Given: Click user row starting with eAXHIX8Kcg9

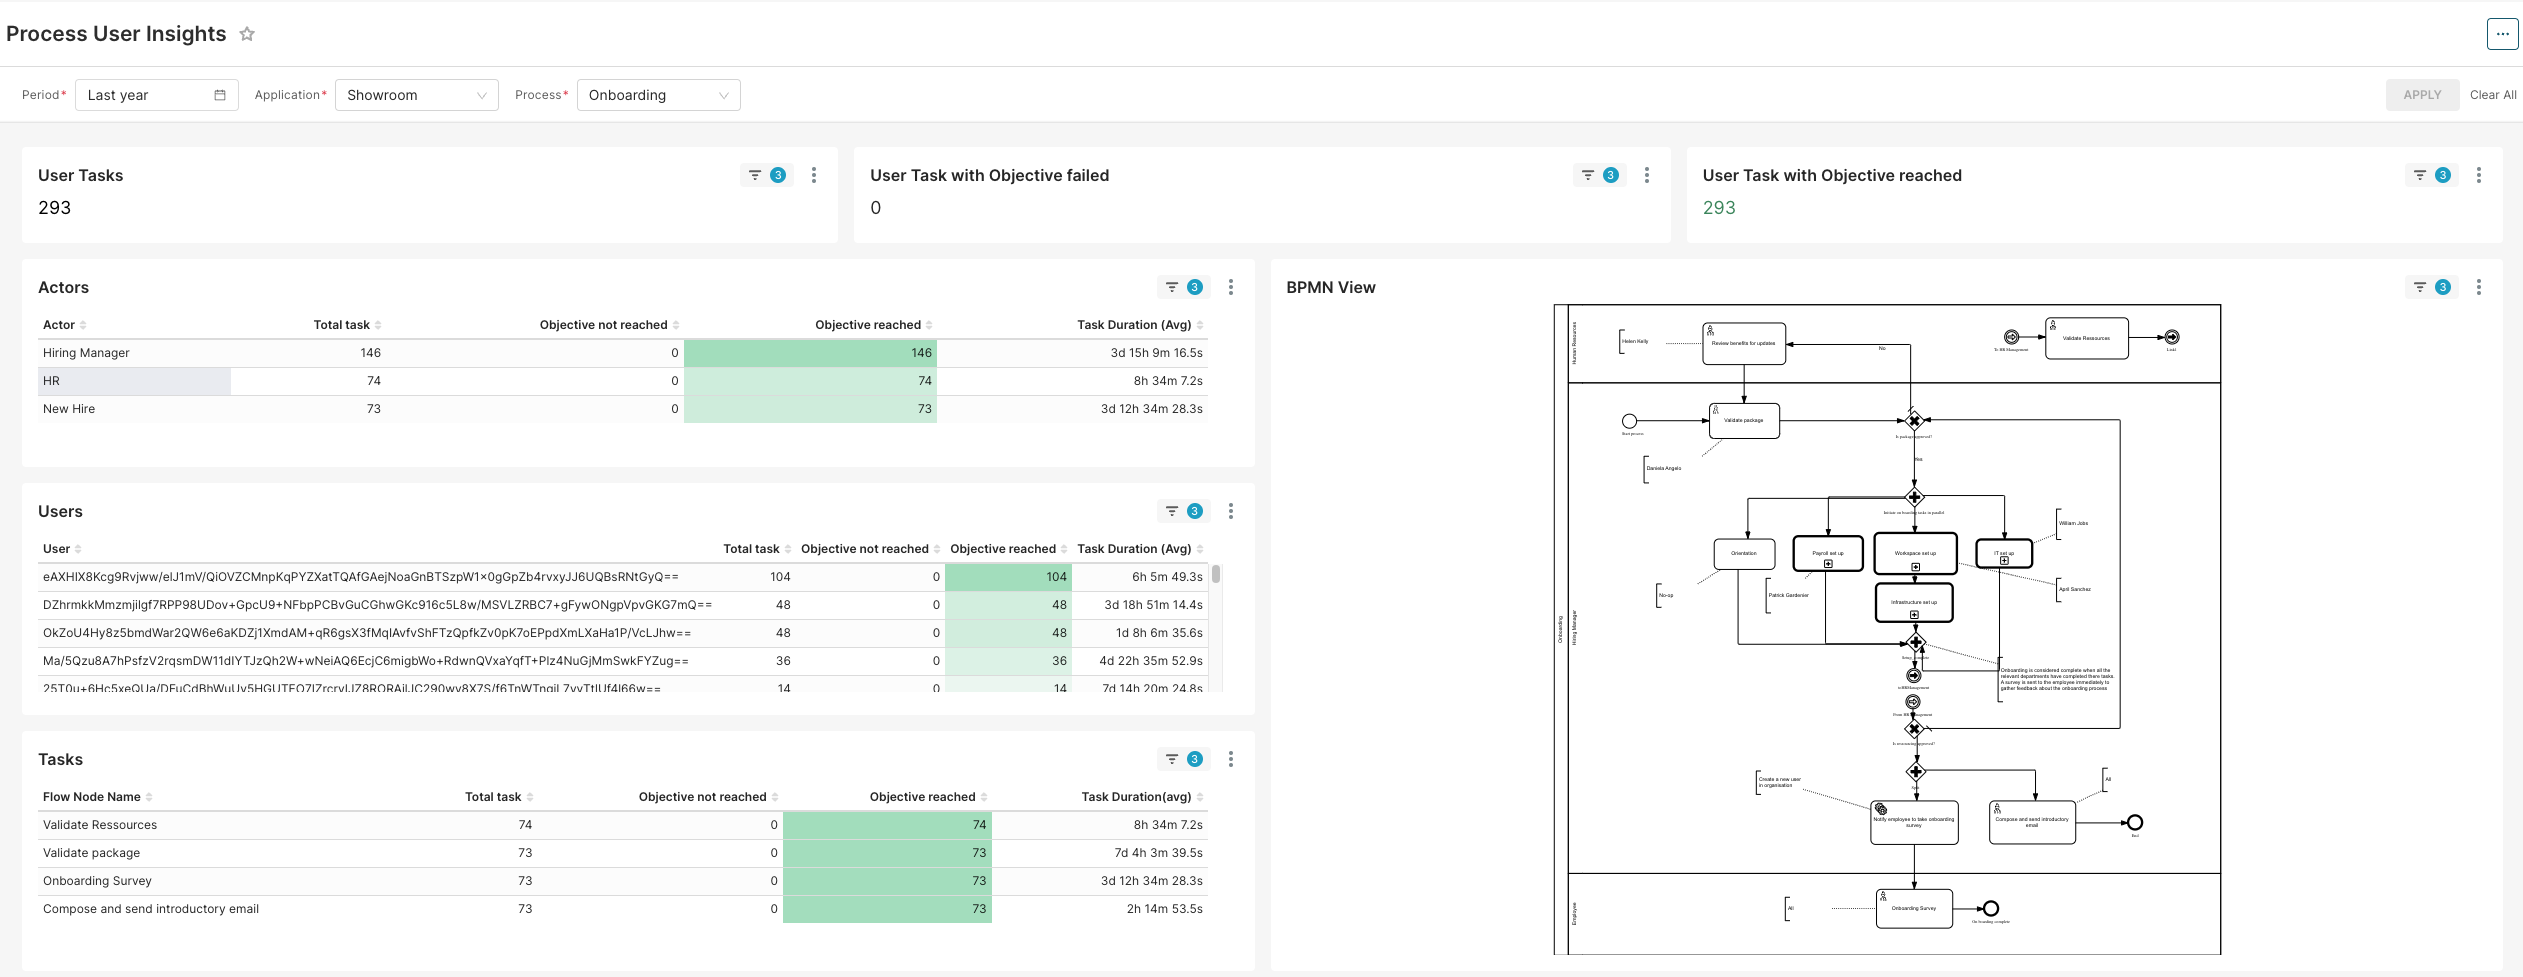Looking at the screenshot, I should tap(623, 577).
